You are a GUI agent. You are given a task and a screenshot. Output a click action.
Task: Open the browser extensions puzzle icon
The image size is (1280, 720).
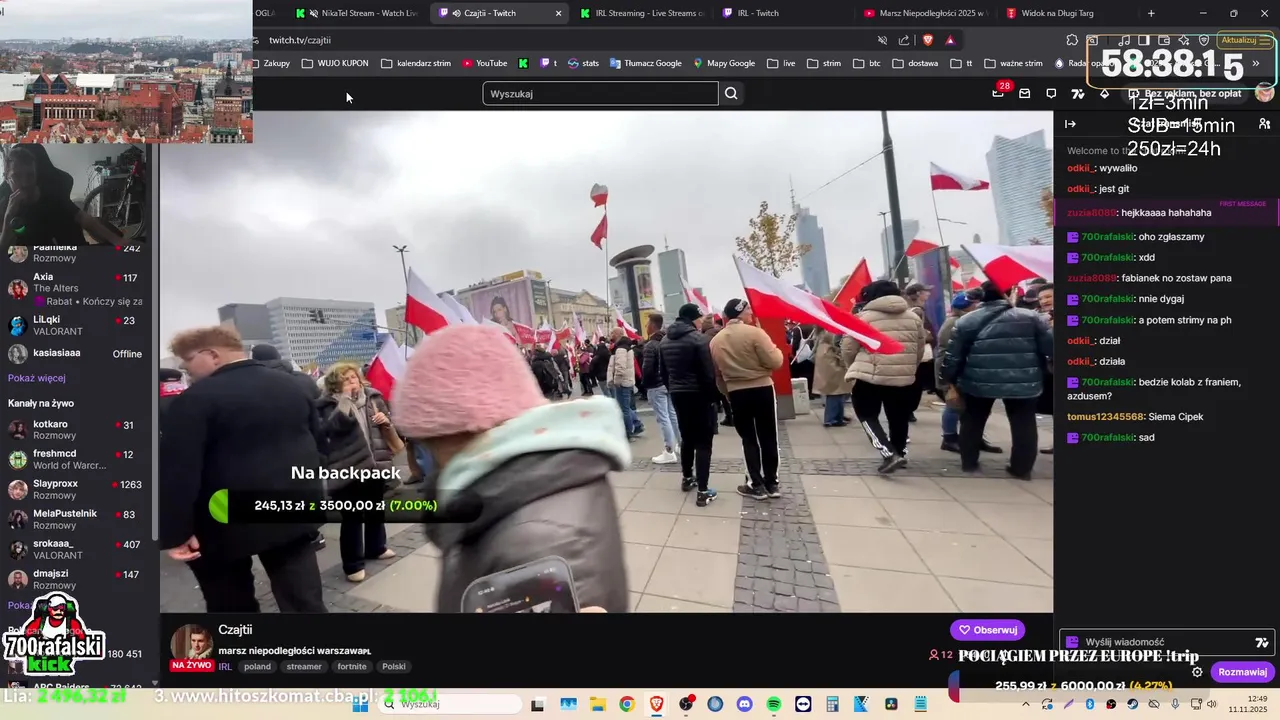pos(1072,40)
